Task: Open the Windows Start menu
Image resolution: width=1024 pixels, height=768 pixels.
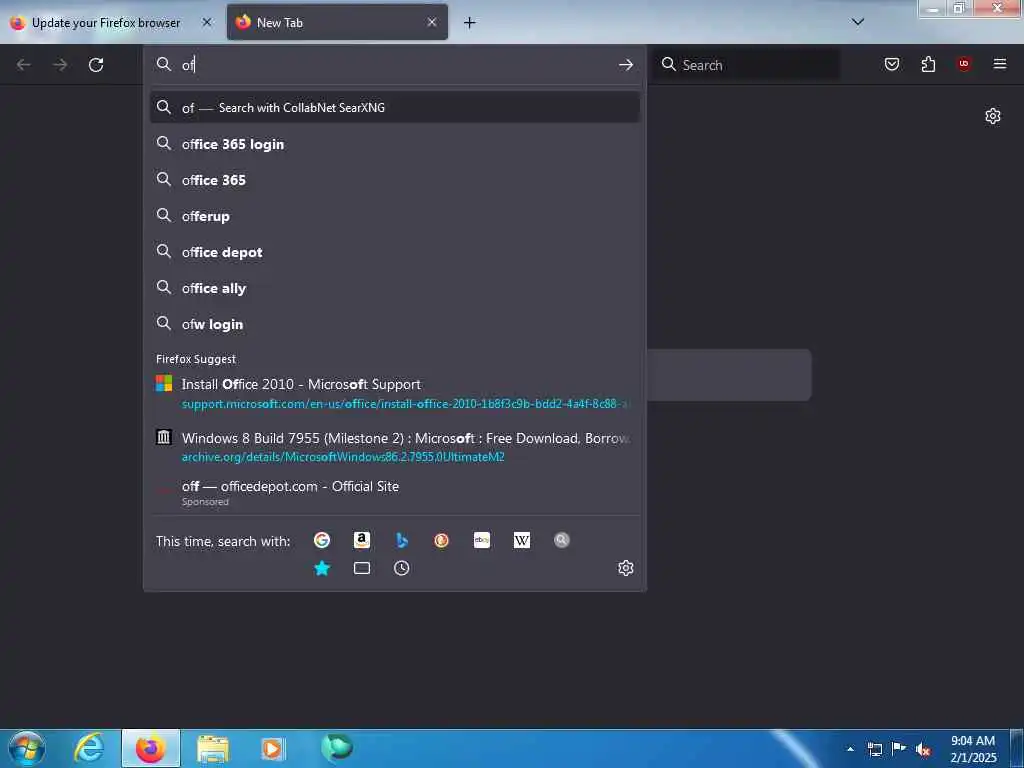Action: (26, 748)
